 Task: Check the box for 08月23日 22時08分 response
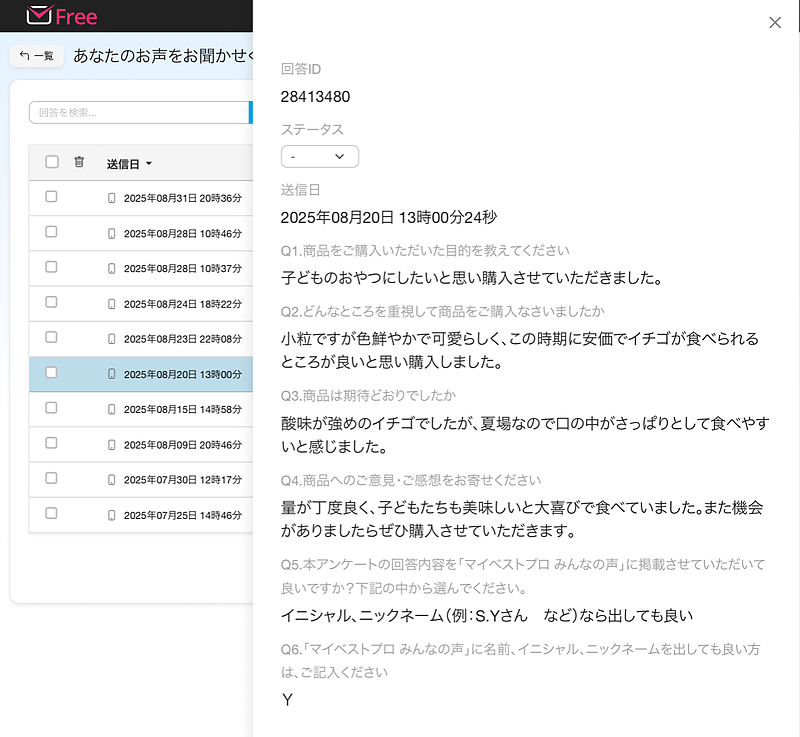coord(51,338)
